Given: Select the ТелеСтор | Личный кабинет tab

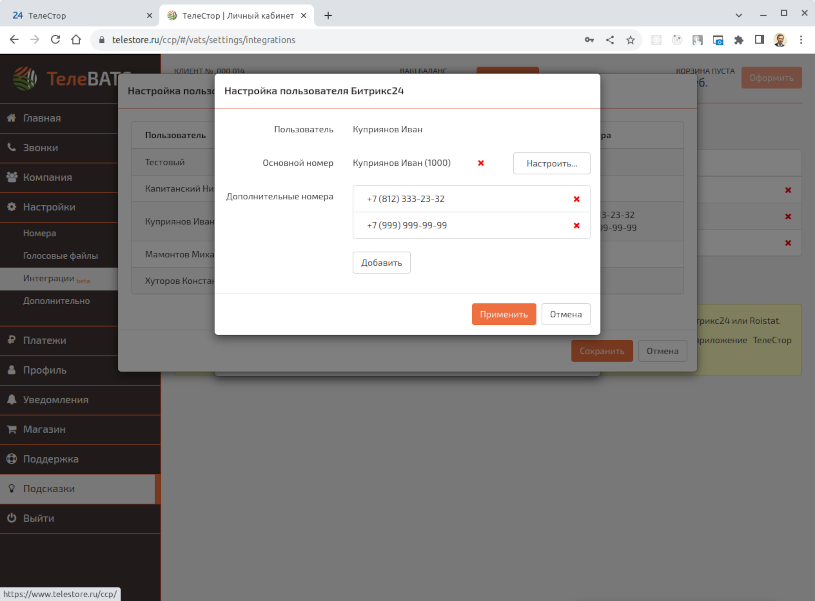Looking at the screenshot, I should click(x=237, y=16).
